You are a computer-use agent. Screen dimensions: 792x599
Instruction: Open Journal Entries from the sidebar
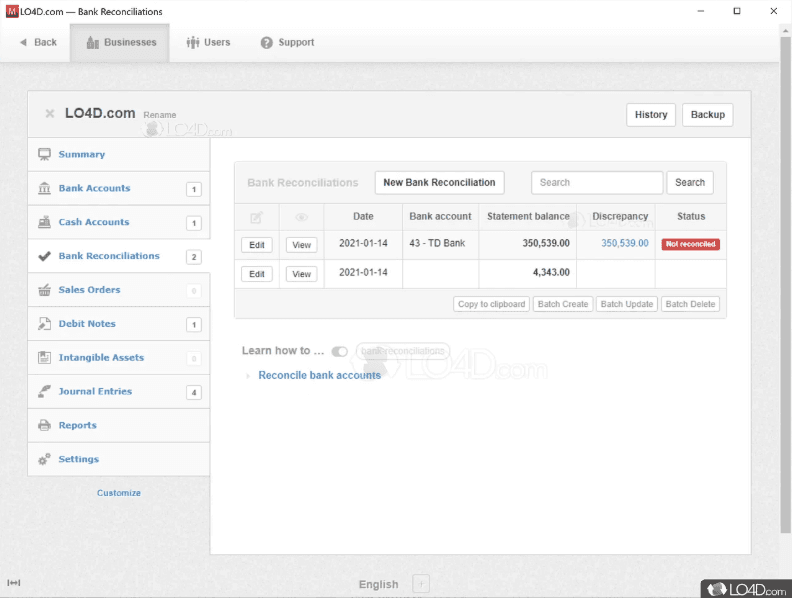[x=119, y=391]
